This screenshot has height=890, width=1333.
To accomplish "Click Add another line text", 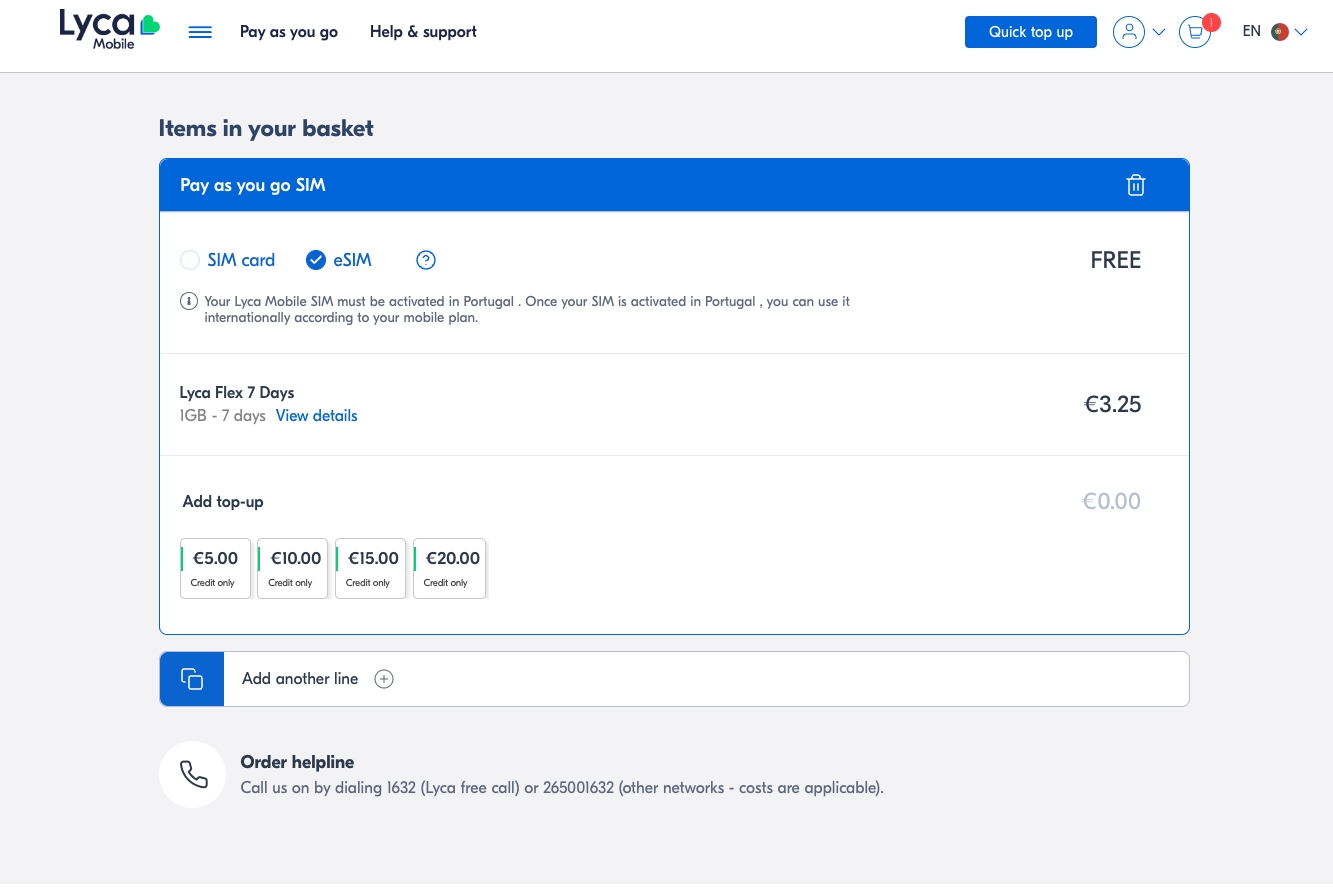I will tap(300, 679).
